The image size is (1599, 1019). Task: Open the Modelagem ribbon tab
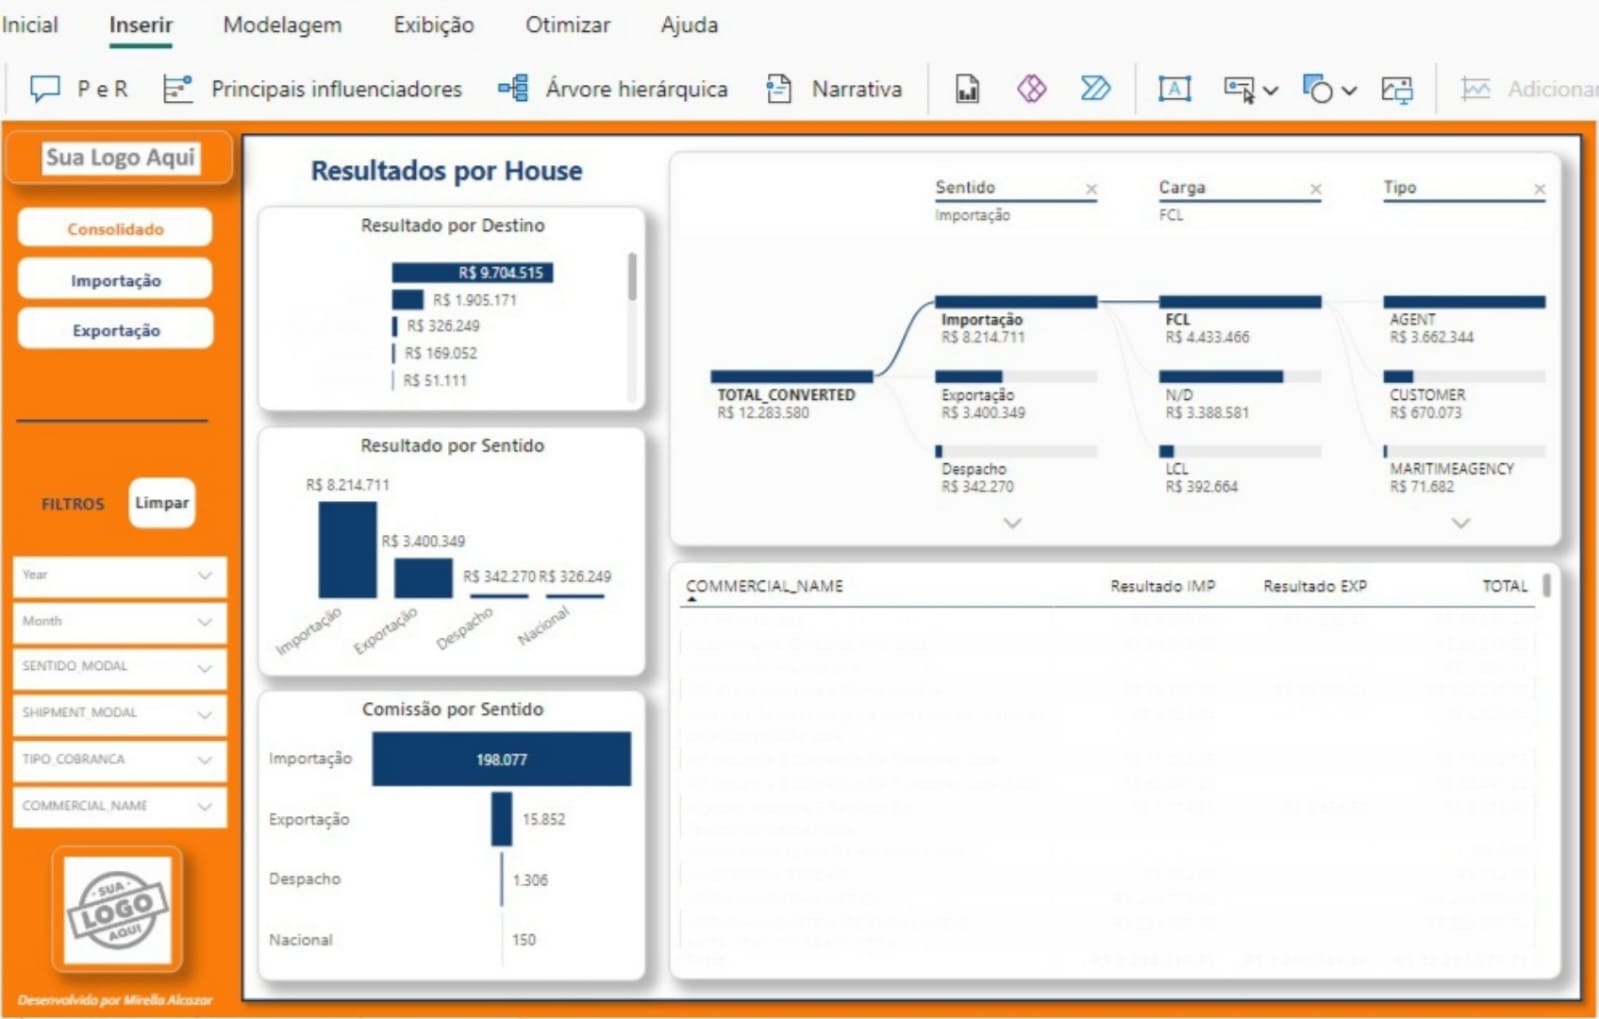(282, 25)
